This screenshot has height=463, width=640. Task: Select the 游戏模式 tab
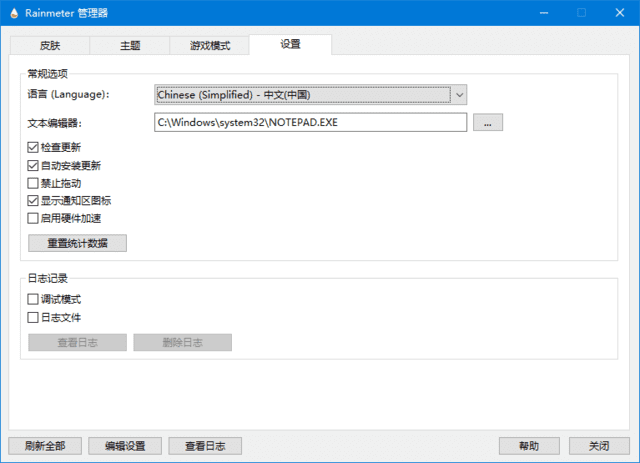click(209, 46)
